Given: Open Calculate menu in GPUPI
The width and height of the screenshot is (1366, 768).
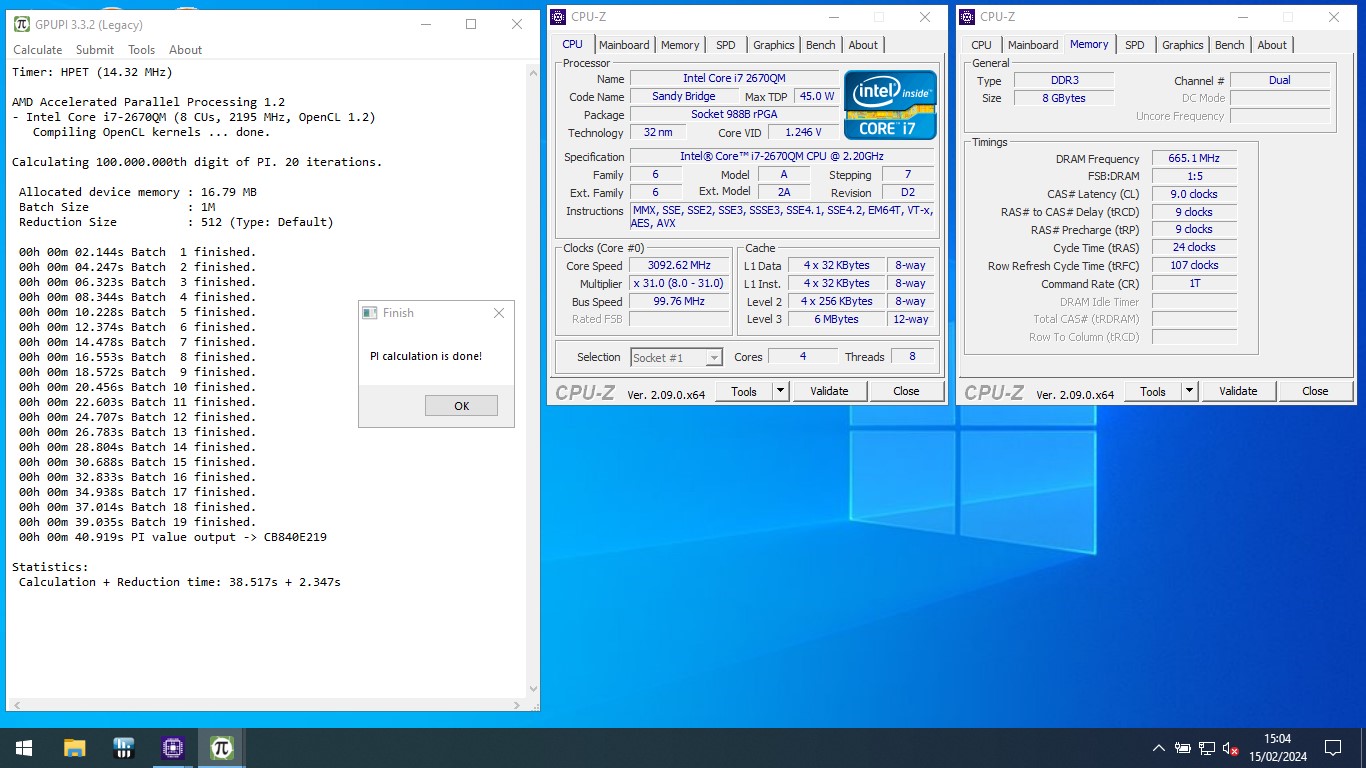Looking at the screenshot, I should point(37,50).
